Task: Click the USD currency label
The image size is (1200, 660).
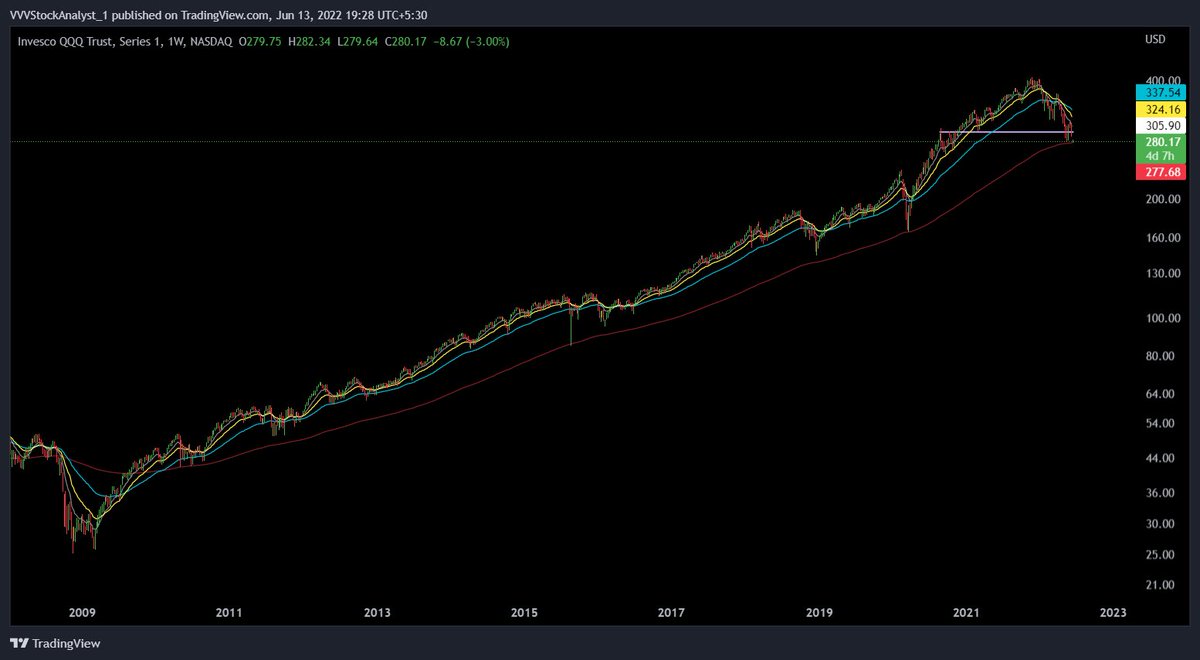Action: [1155, 39]
